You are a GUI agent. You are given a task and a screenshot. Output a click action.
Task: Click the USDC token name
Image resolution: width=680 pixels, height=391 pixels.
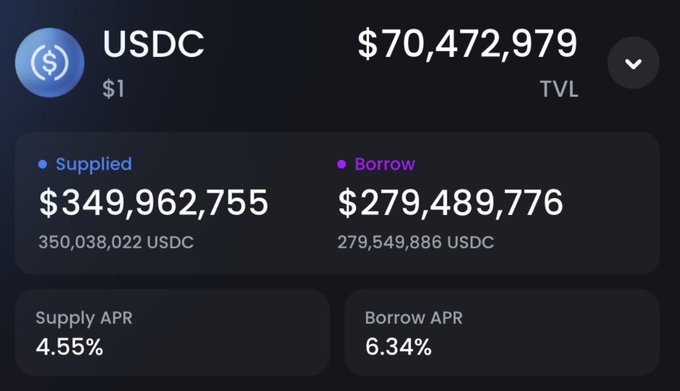click(x=153, y=44)
